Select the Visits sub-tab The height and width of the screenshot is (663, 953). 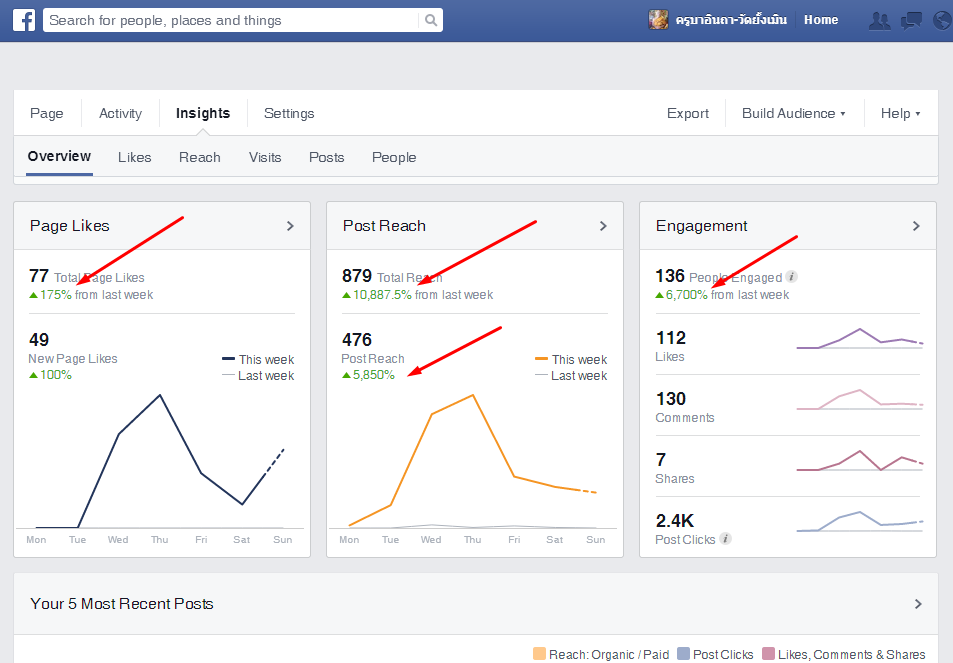tap(265, 157)
